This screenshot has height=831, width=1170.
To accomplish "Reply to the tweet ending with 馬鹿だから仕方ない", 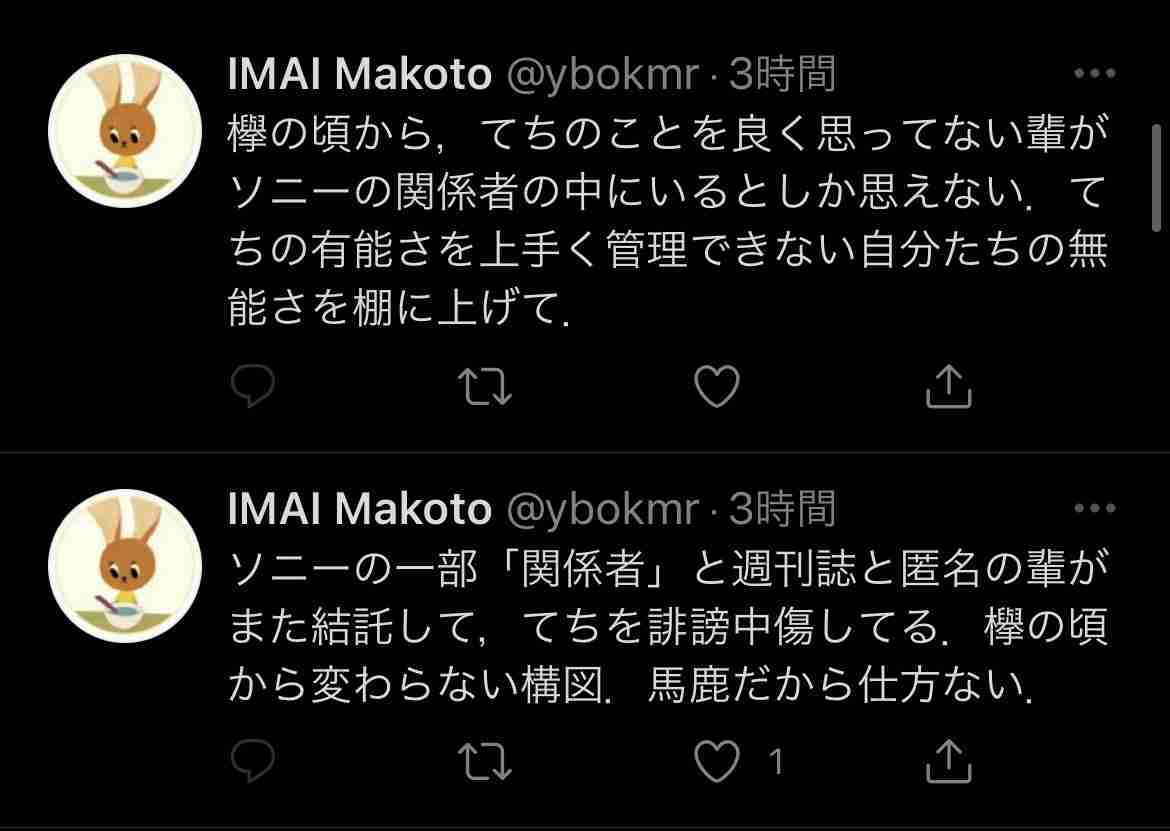I will coord(252,761).
